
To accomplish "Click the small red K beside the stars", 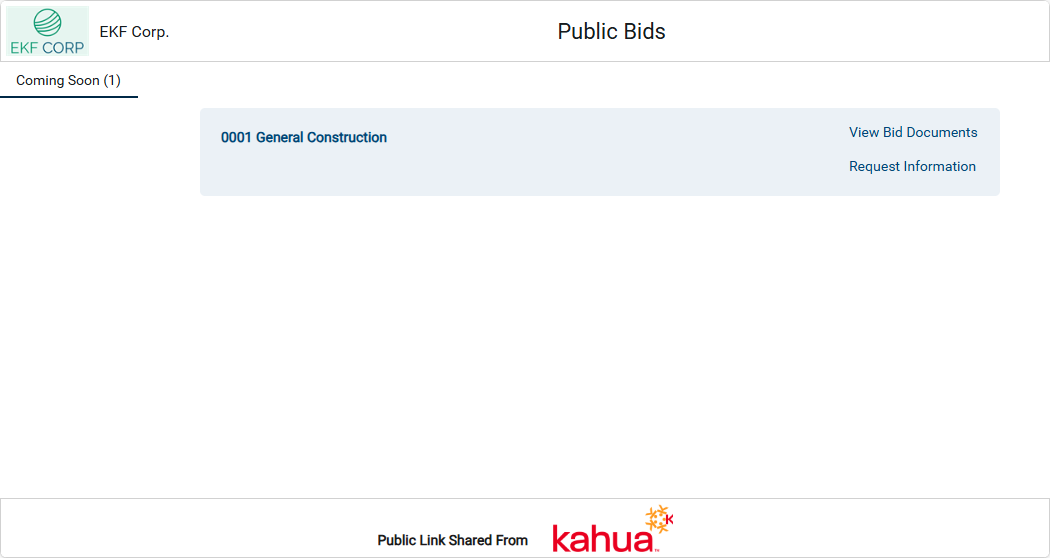I will coord(669,519).
